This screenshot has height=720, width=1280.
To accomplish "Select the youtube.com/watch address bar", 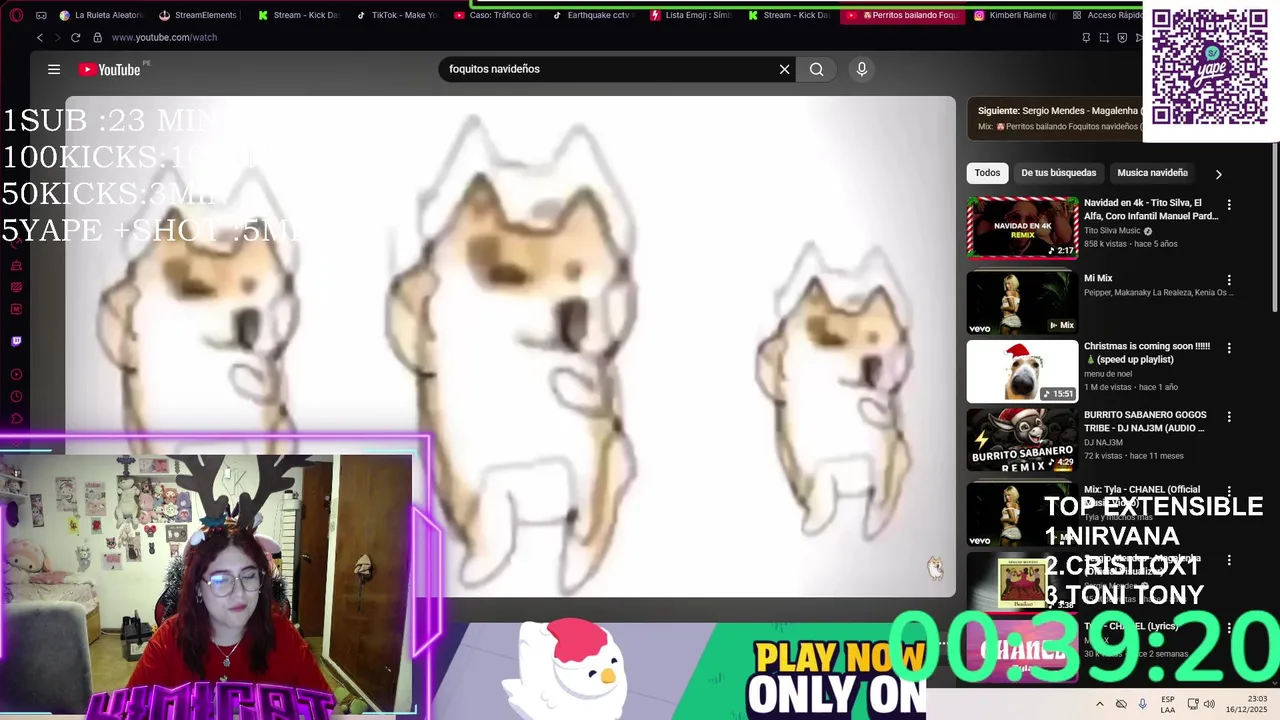I will (164, 37).
